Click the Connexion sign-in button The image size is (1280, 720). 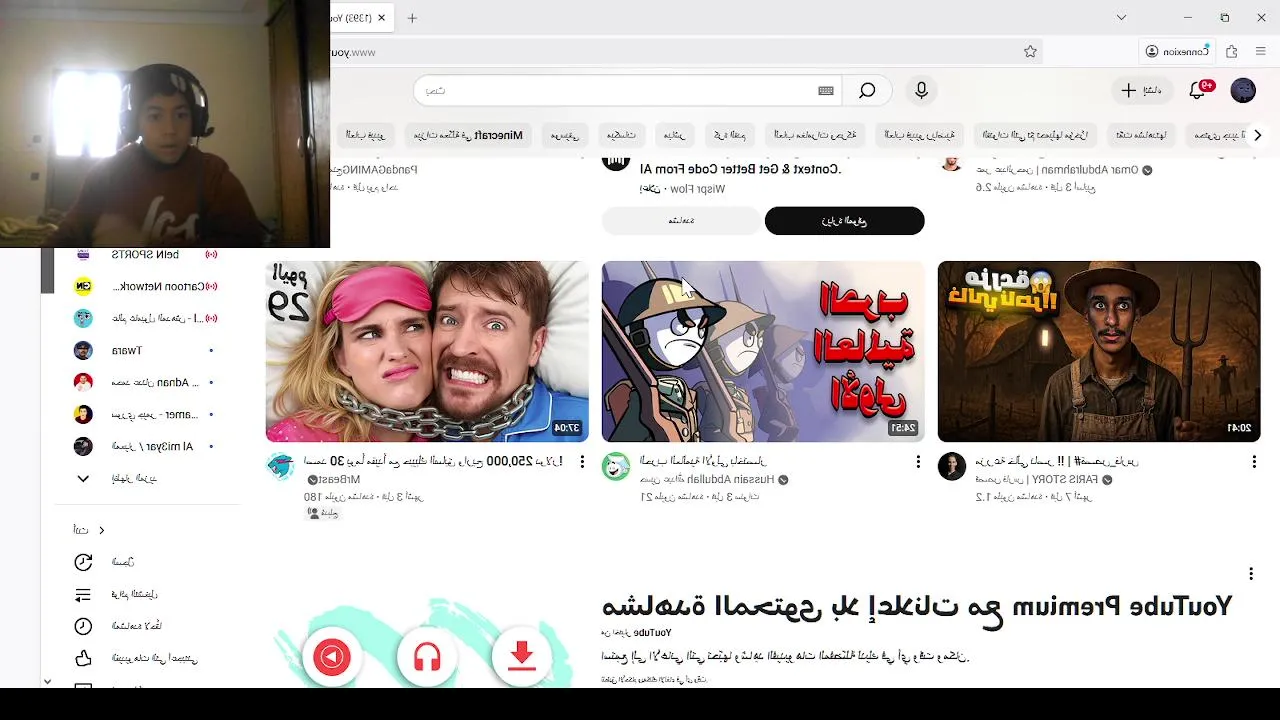pyautogui.click(x=1177, y=52)
